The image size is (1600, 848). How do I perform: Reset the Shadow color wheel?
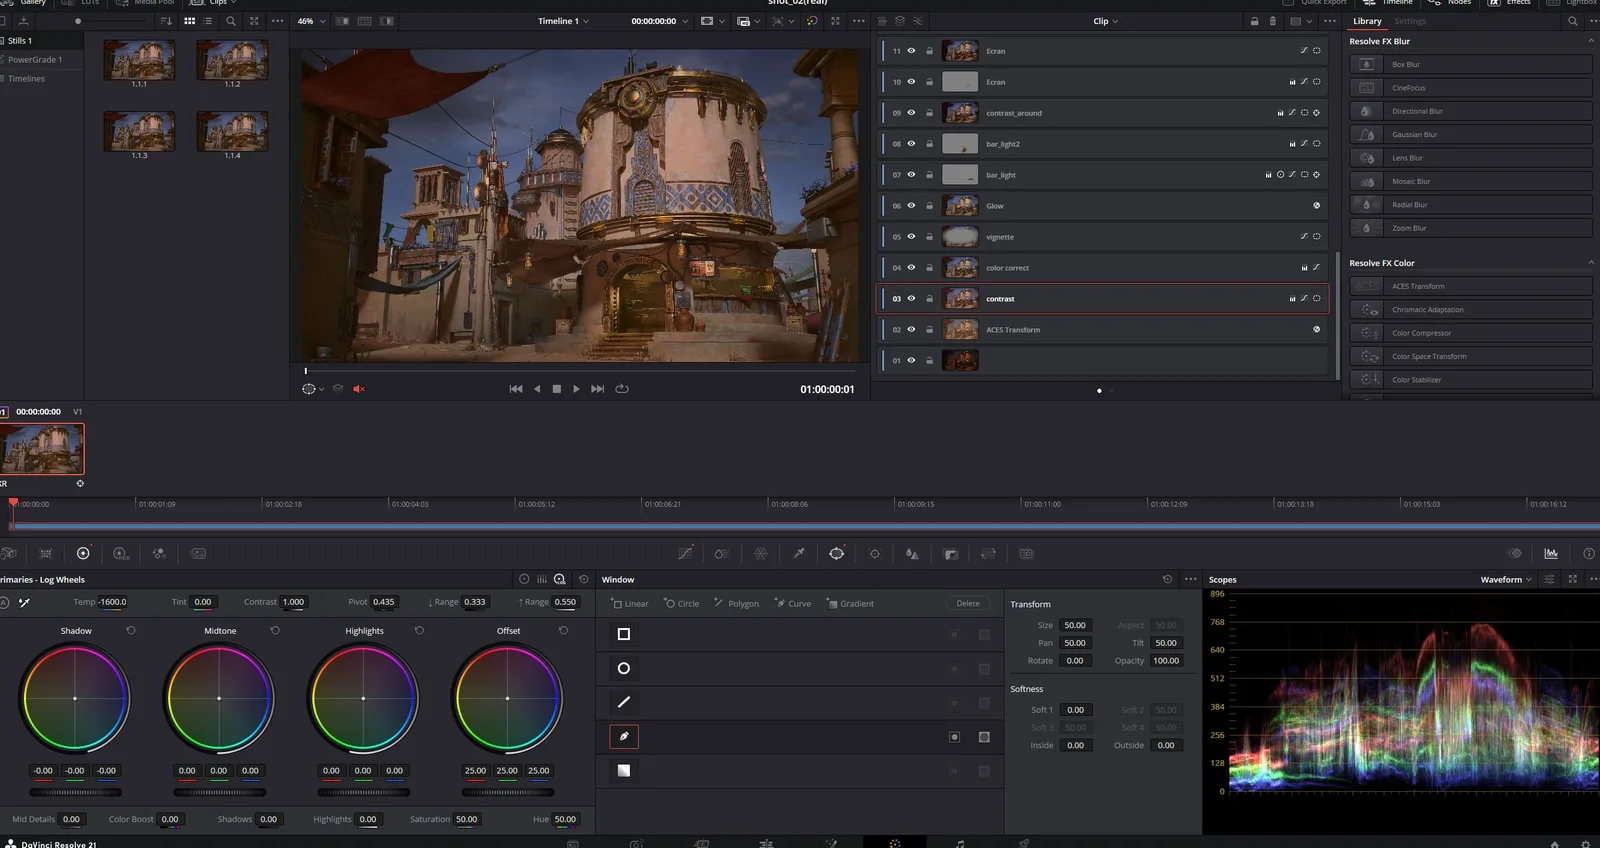tap(131, 630)
